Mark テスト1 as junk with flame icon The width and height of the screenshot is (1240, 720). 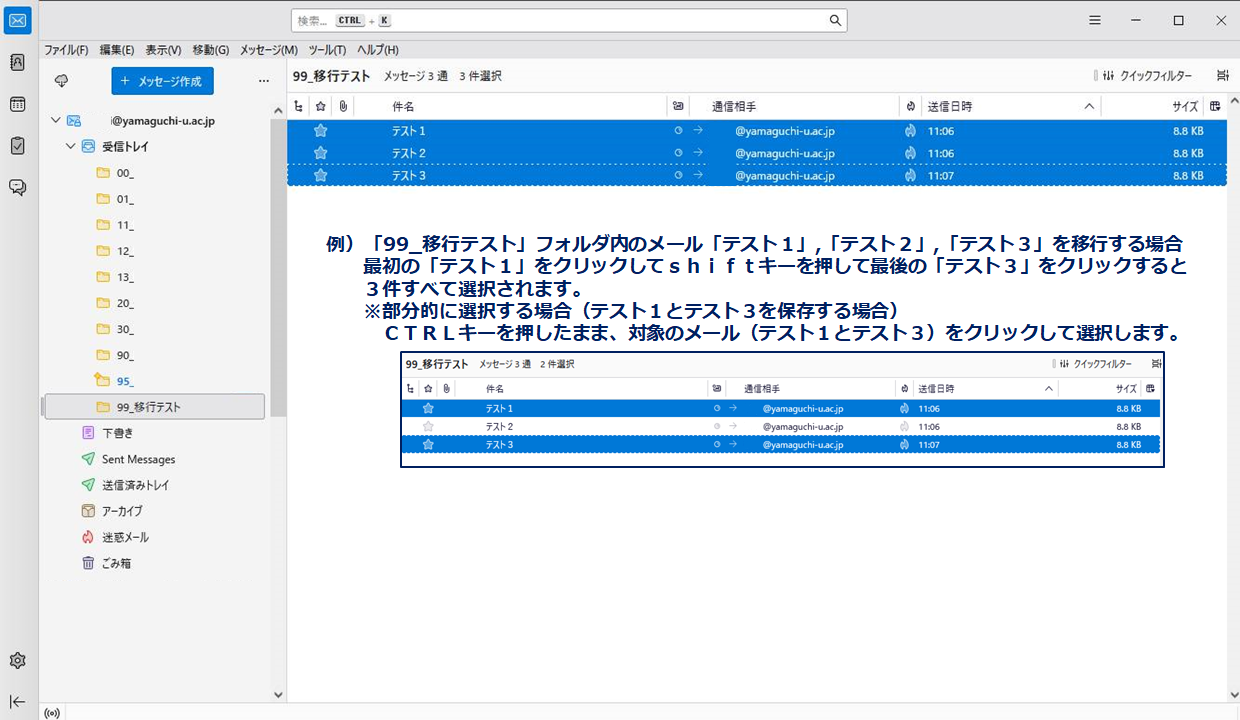pos(910,131)
